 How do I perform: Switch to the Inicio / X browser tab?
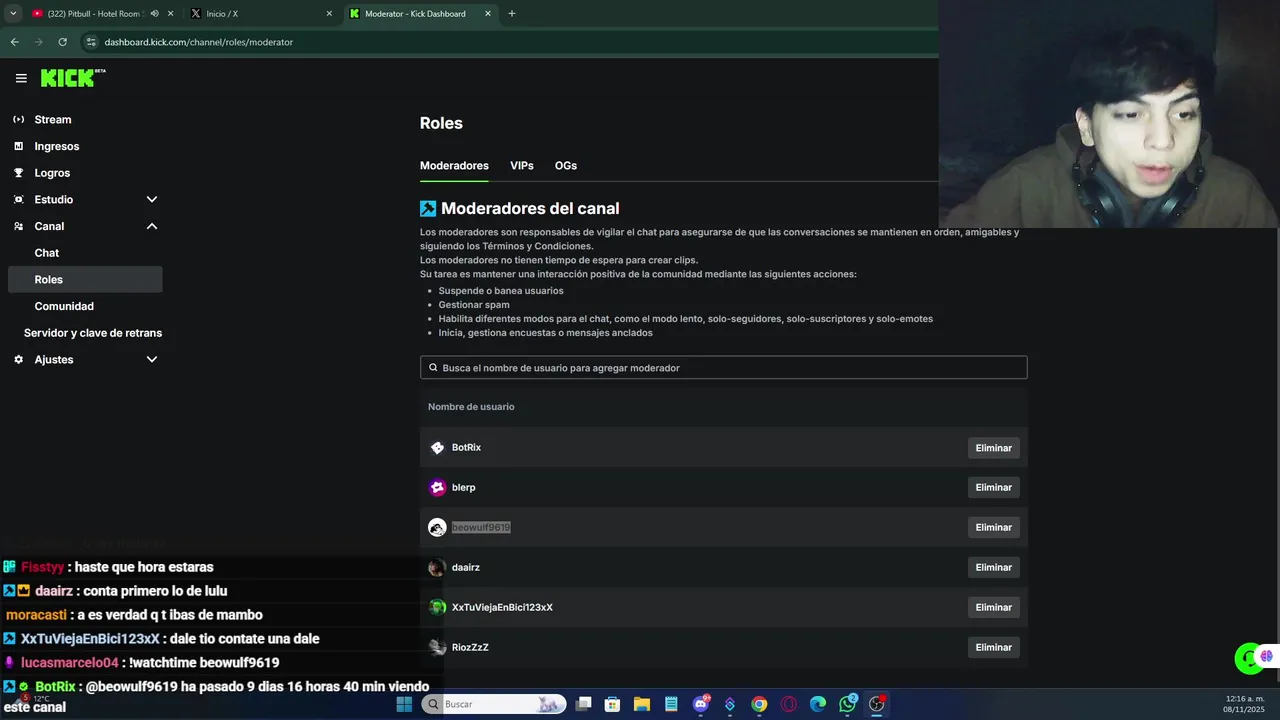coord(260,13)
